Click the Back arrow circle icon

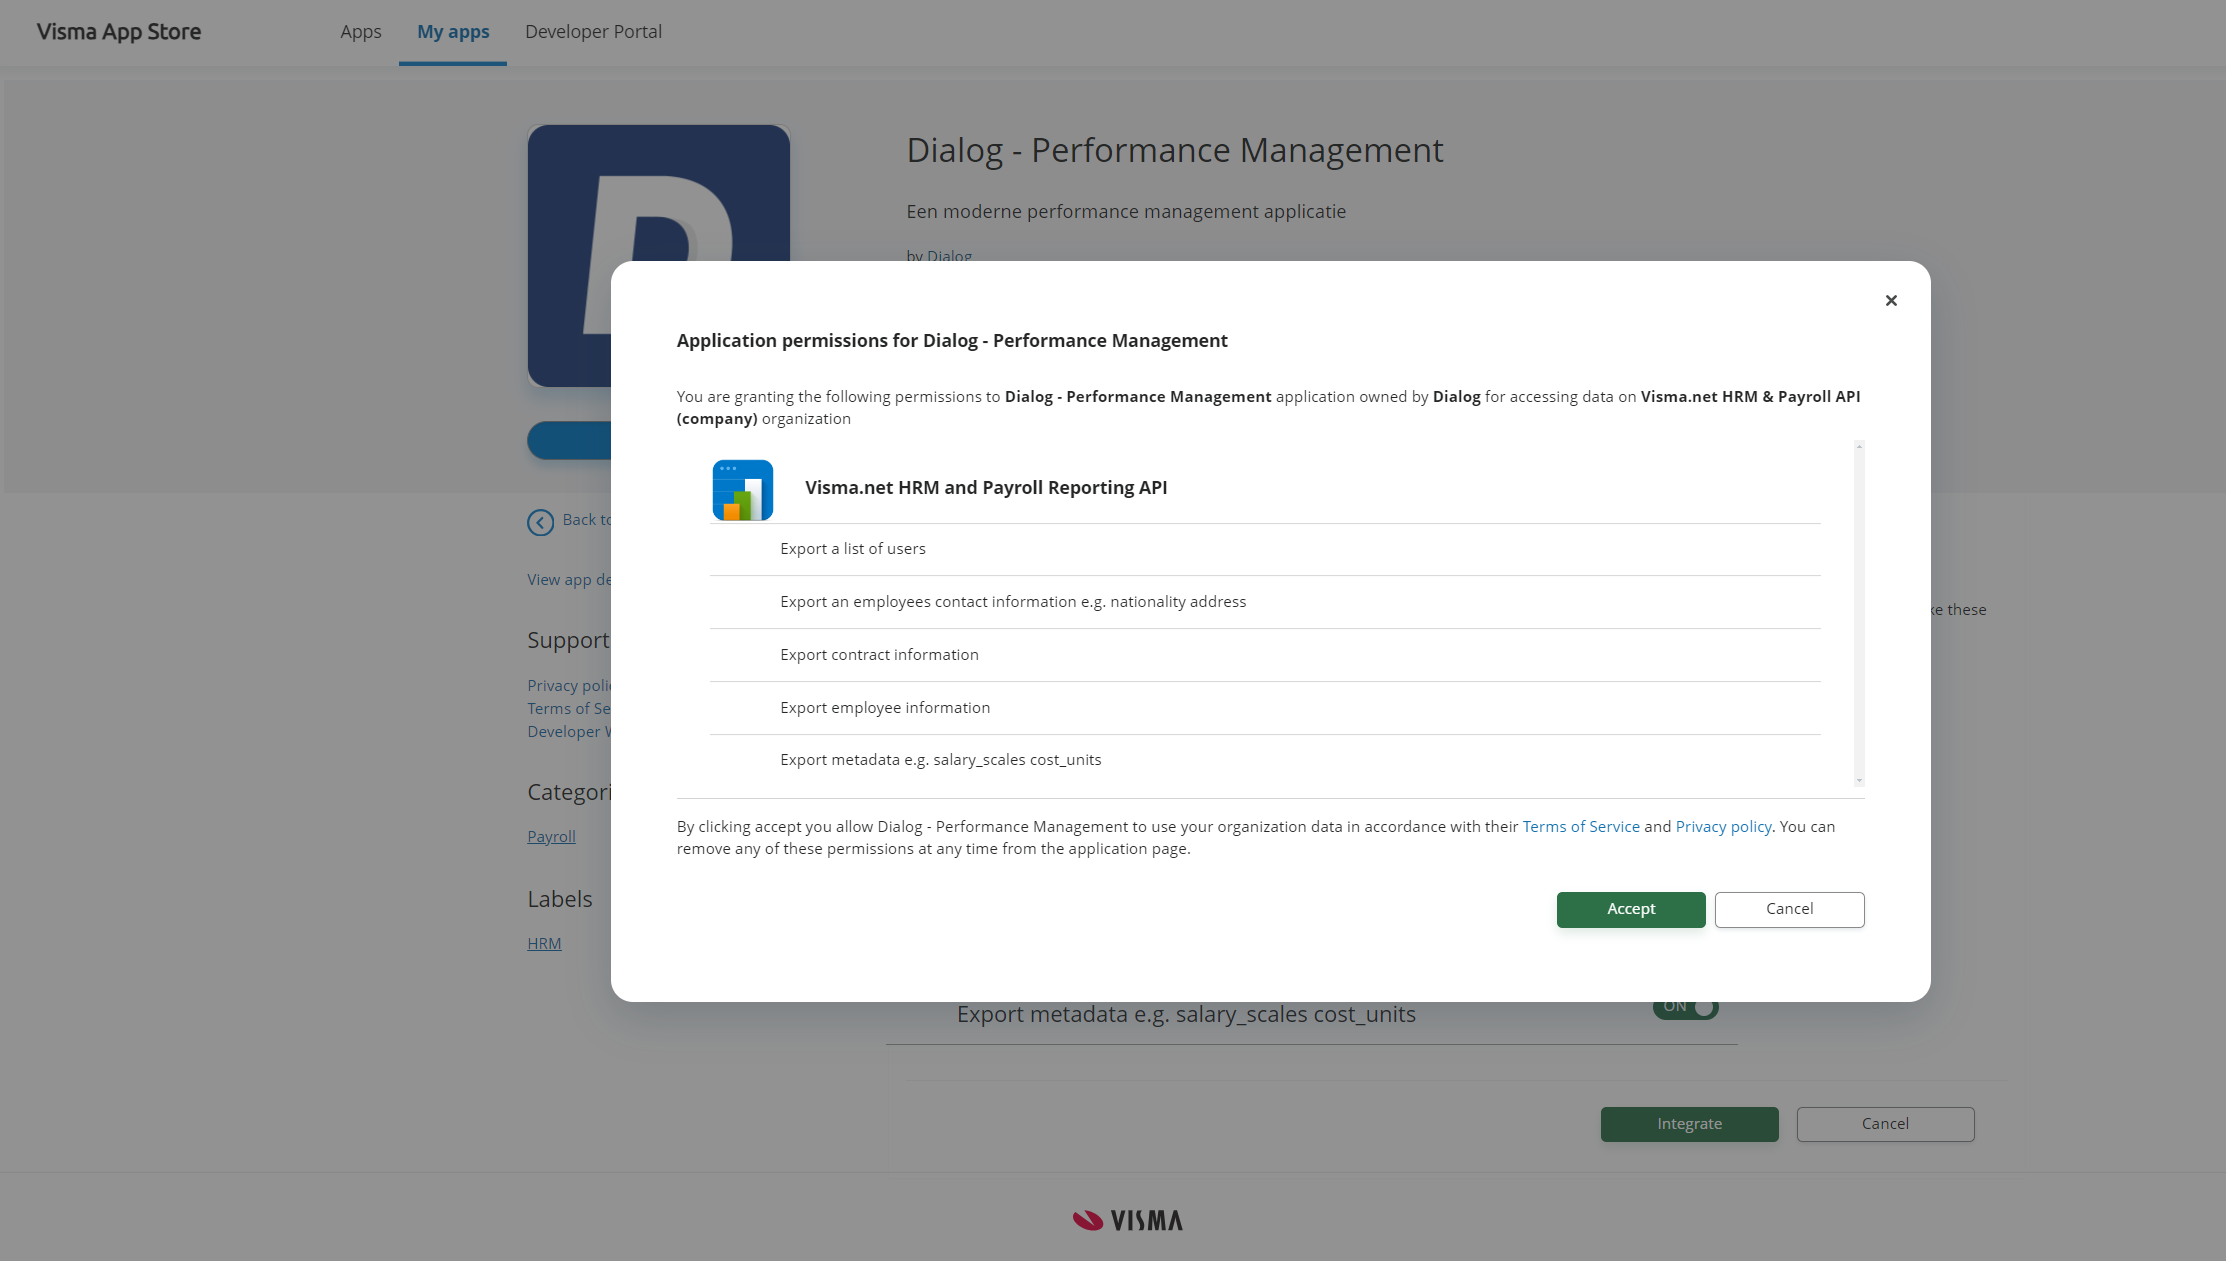pyautogui.click(x=540, y=522)
